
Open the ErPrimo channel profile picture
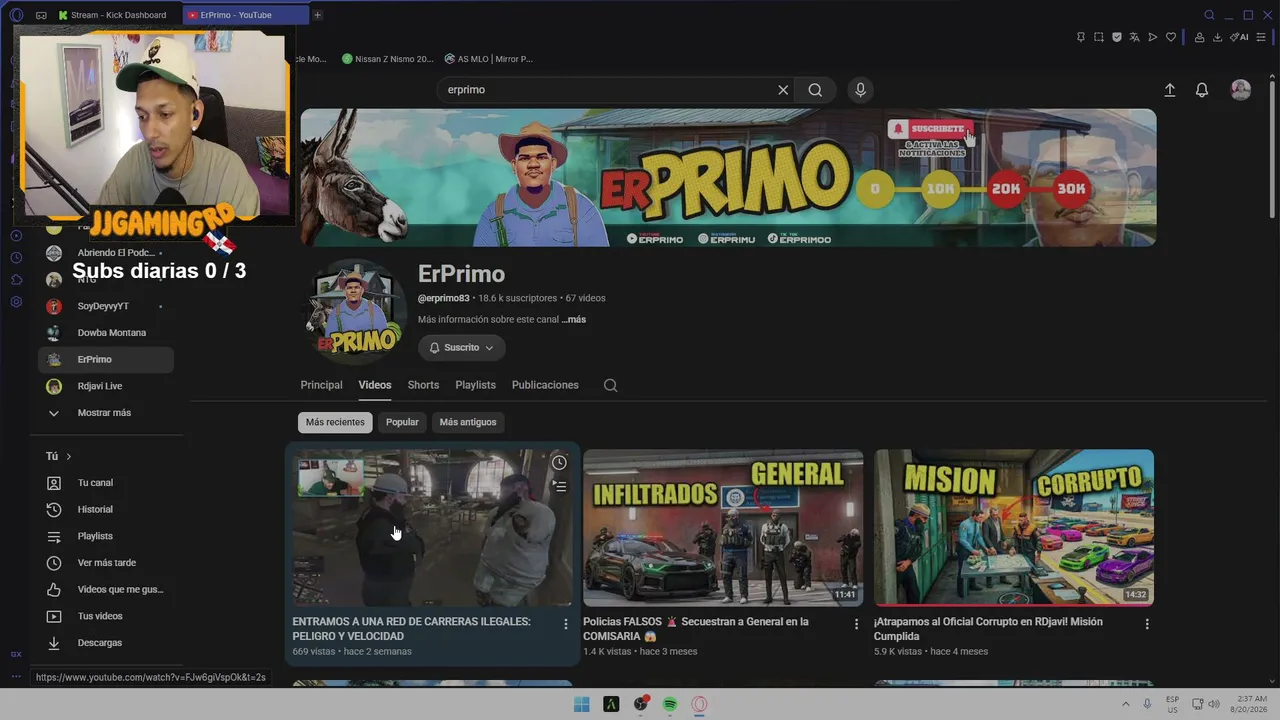353,311
